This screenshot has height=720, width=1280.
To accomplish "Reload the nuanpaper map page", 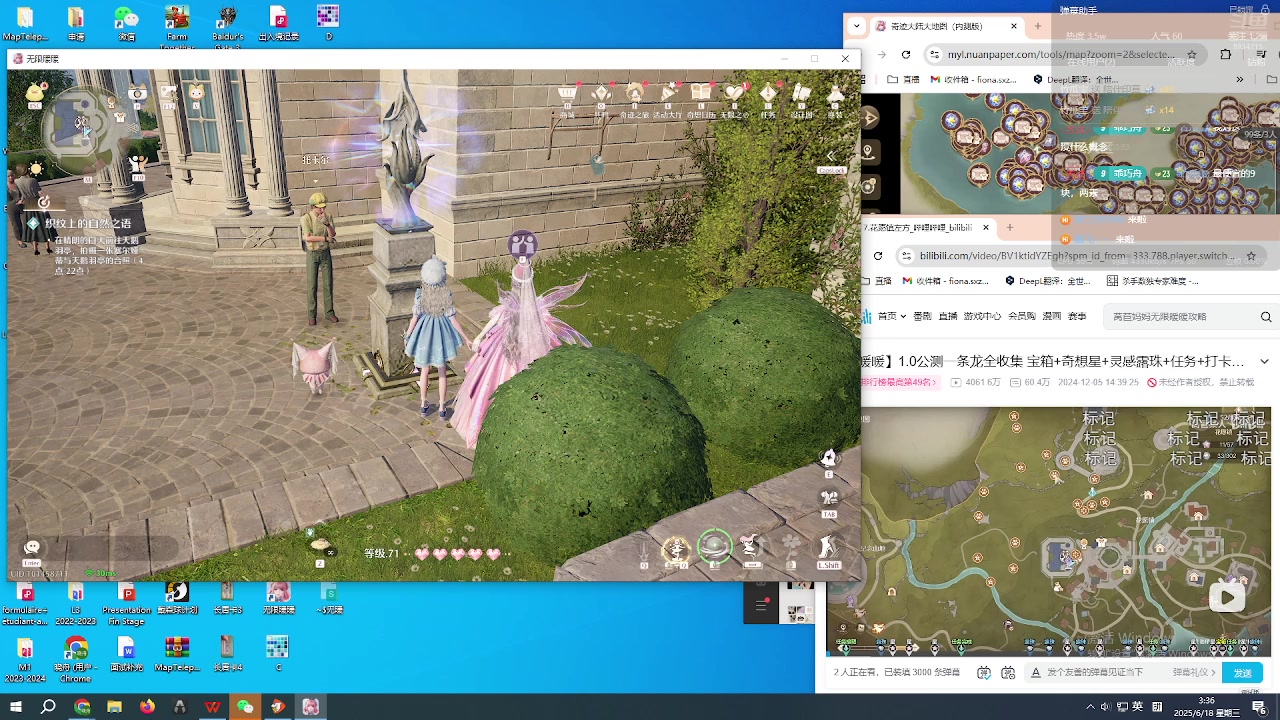I will (906, 54).
